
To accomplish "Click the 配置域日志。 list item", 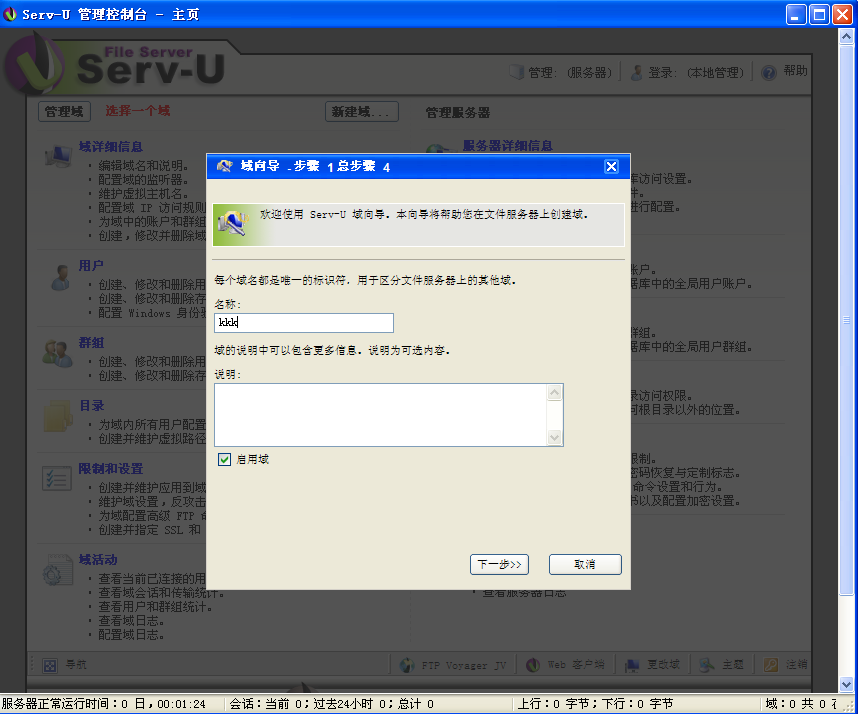I will coord(131,635).
